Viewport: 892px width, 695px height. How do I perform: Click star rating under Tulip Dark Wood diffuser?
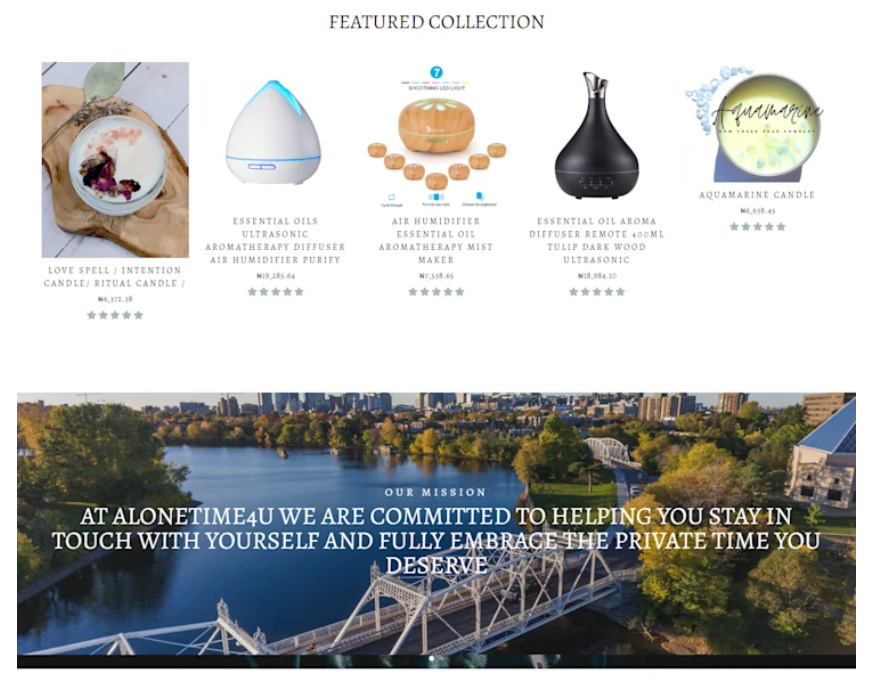tap(597, 292)
